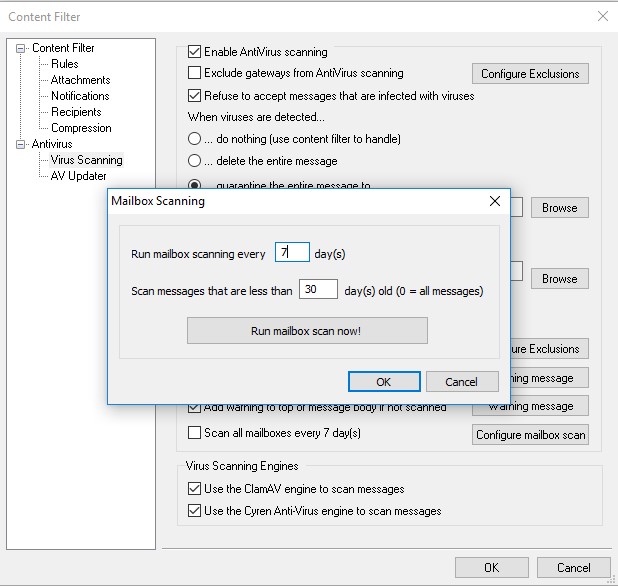This screenshot has height=586, width=618.
Task: Open Recipients tree item
Action: (x=76, y=112)
